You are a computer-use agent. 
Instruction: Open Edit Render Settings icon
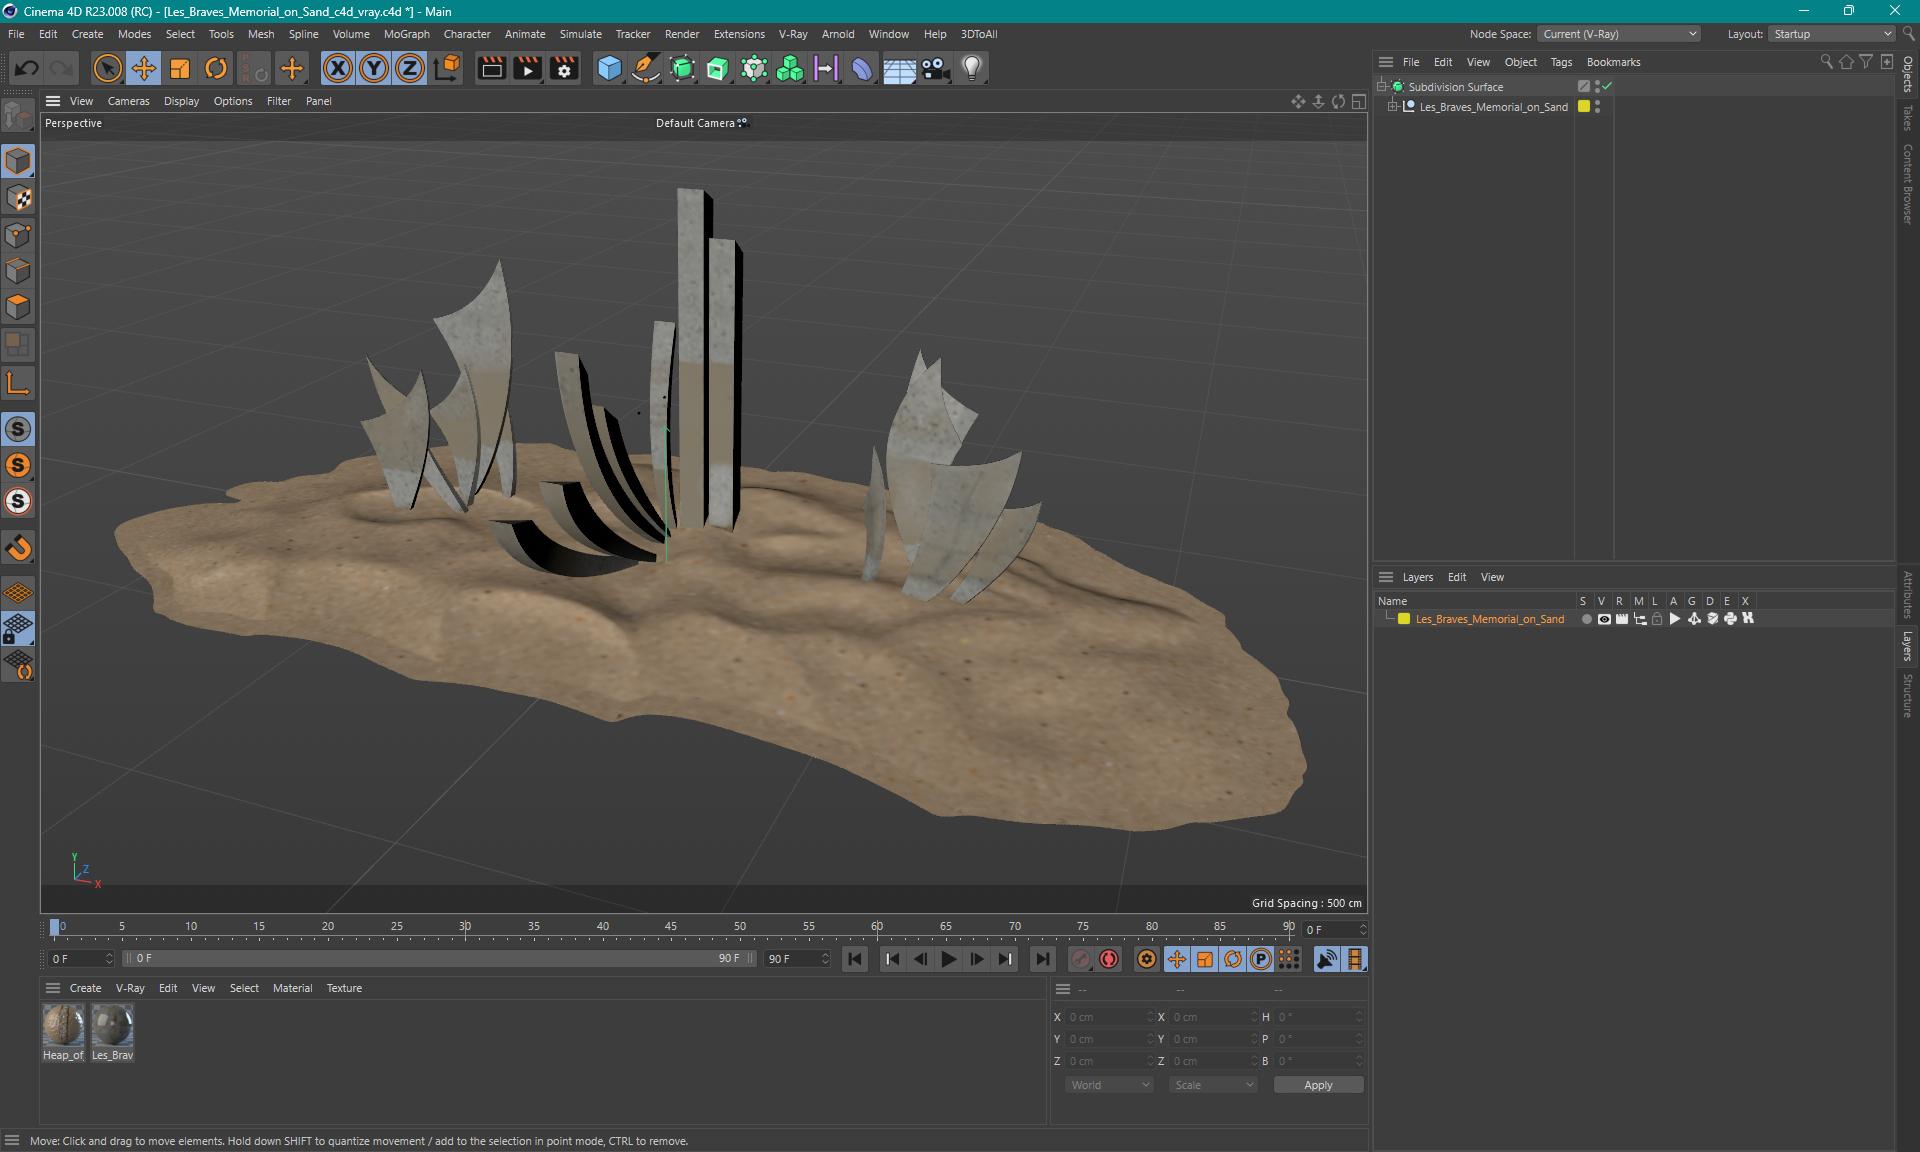coord(564,68)
